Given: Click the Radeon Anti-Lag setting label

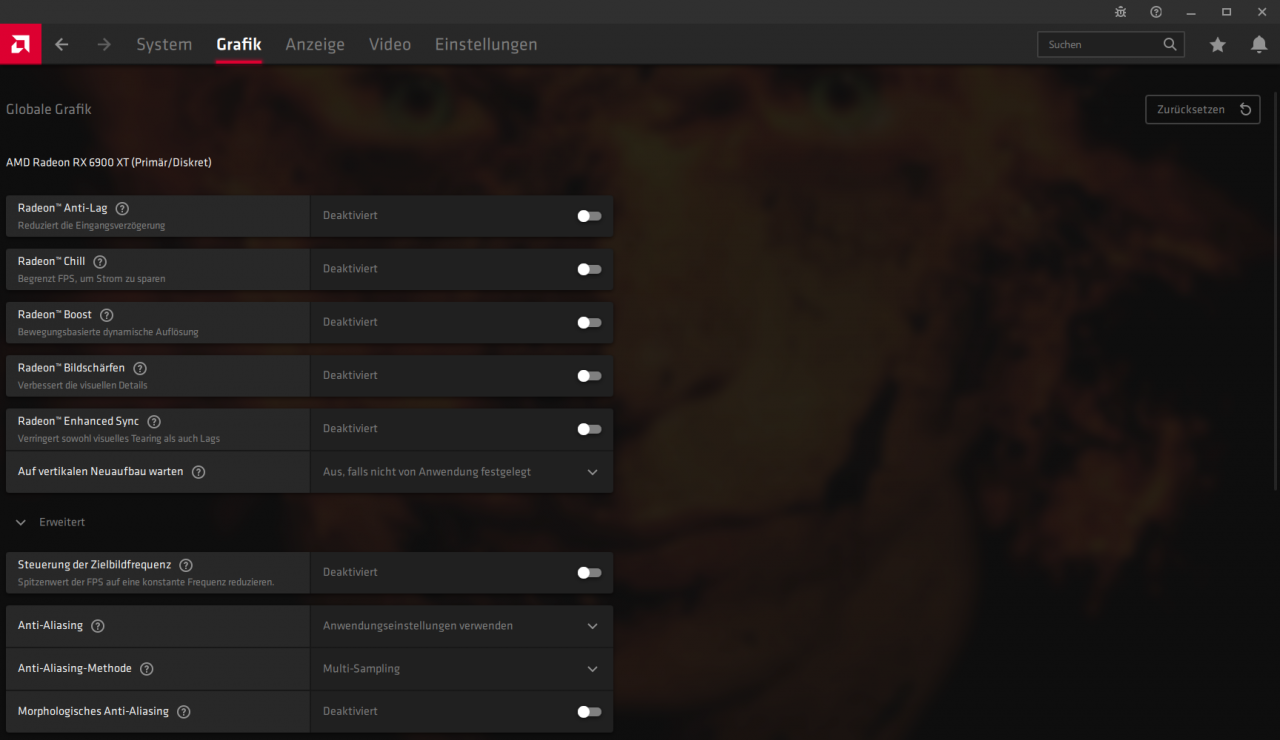Looking at the screenshot, I should 63,208.
